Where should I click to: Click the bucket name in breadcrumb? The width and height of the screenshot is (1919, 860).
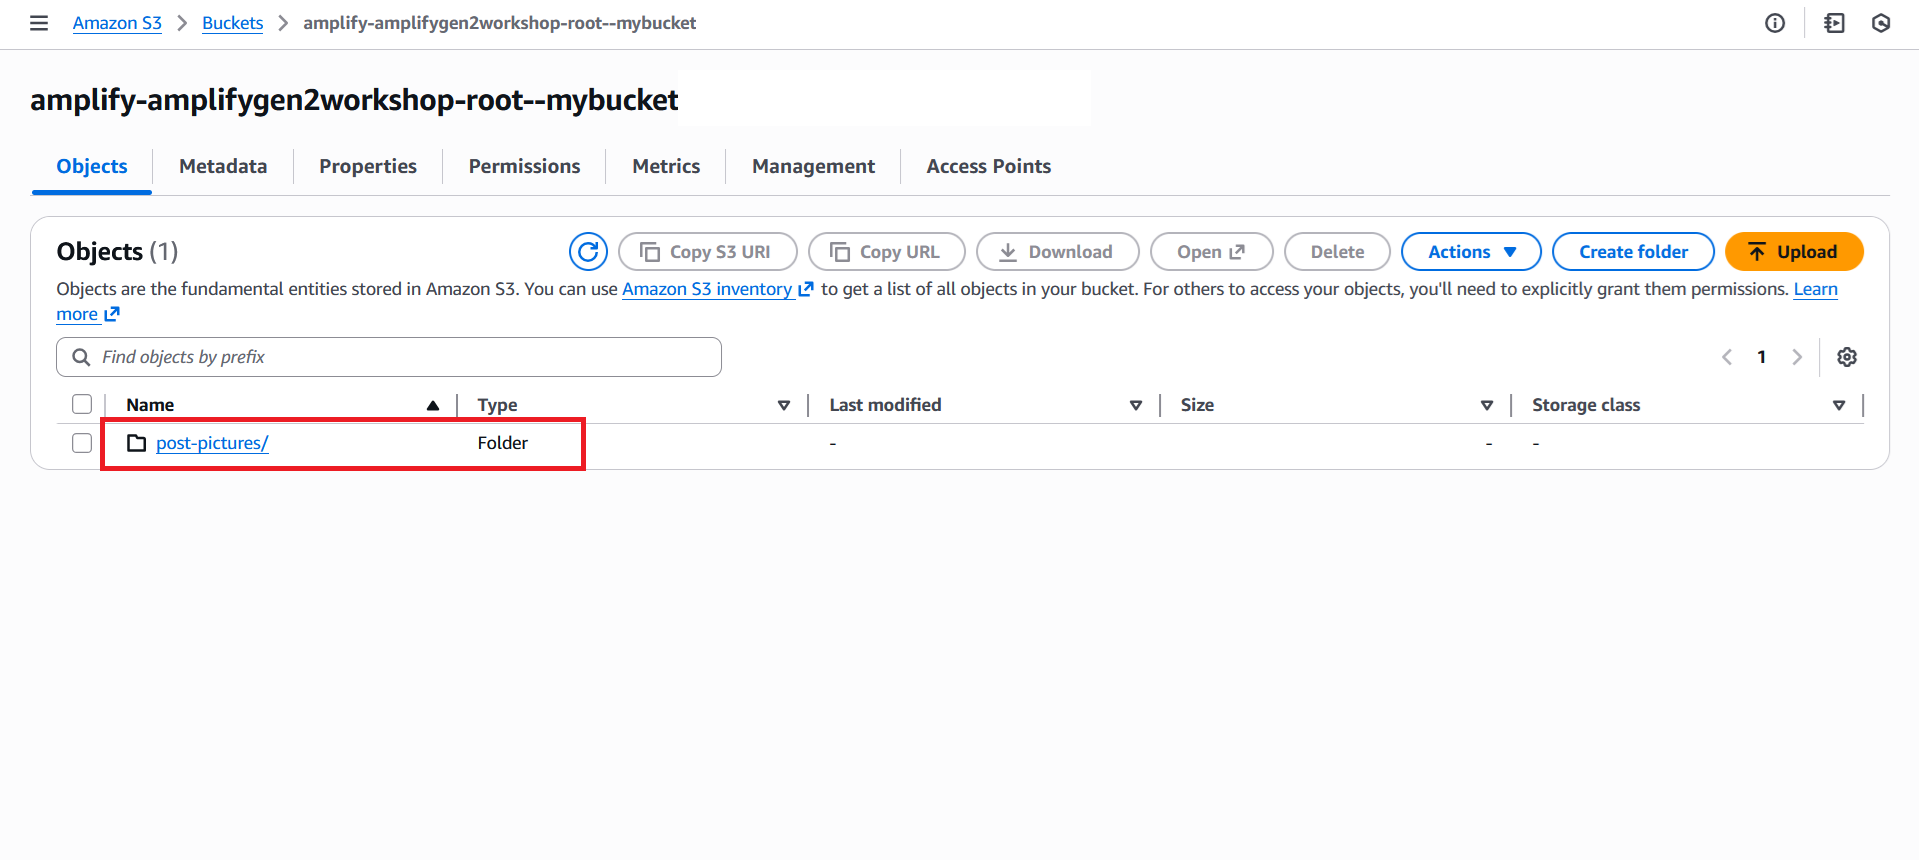coord(499,23)
